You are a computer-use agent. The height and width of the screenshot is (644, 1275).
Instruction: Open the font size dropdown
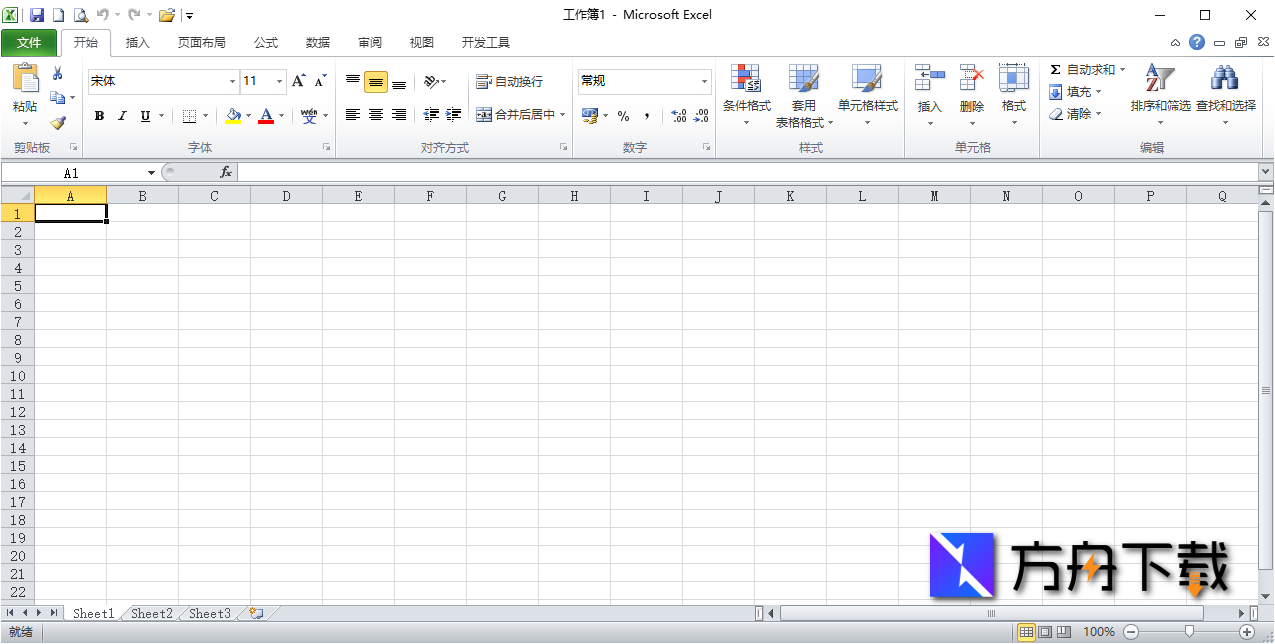[278, 80]
